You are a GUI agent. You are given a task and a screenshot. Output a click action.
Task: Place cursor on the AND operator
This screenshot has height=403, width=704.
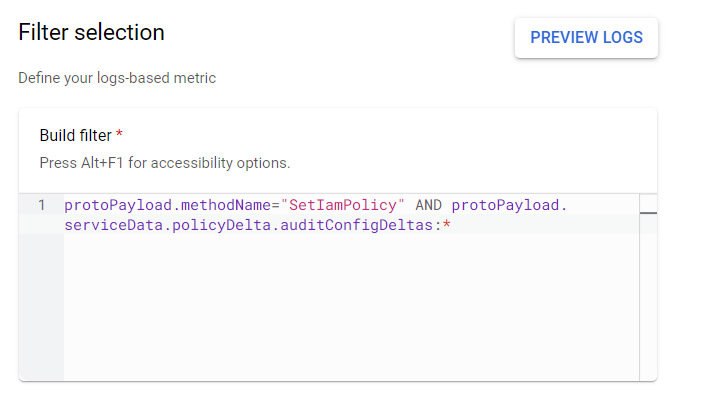pyautogui.click(x=428, y=205)
